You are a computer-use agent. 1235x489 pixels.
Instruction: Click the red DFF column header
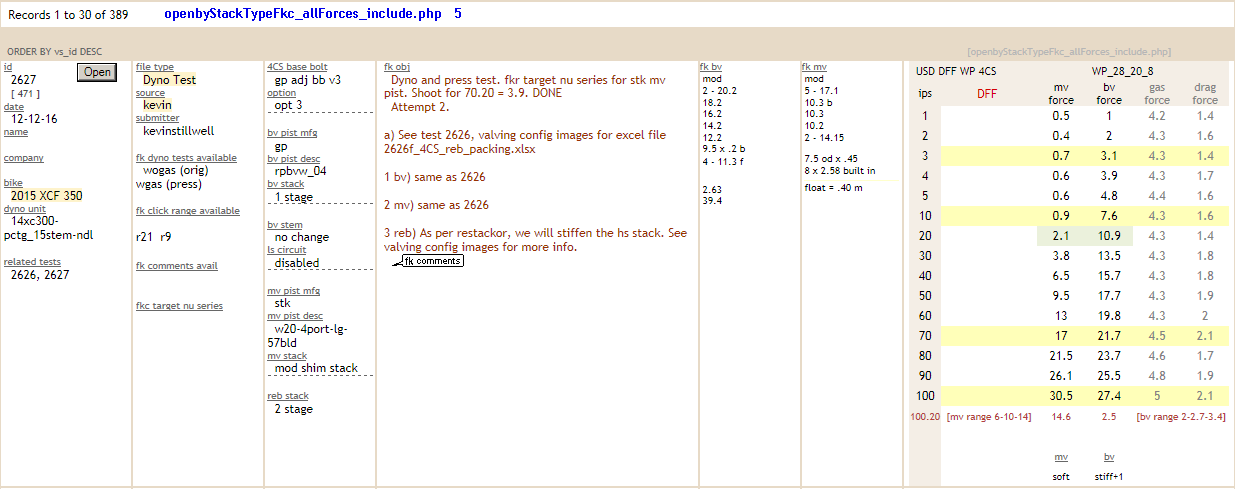986,94
